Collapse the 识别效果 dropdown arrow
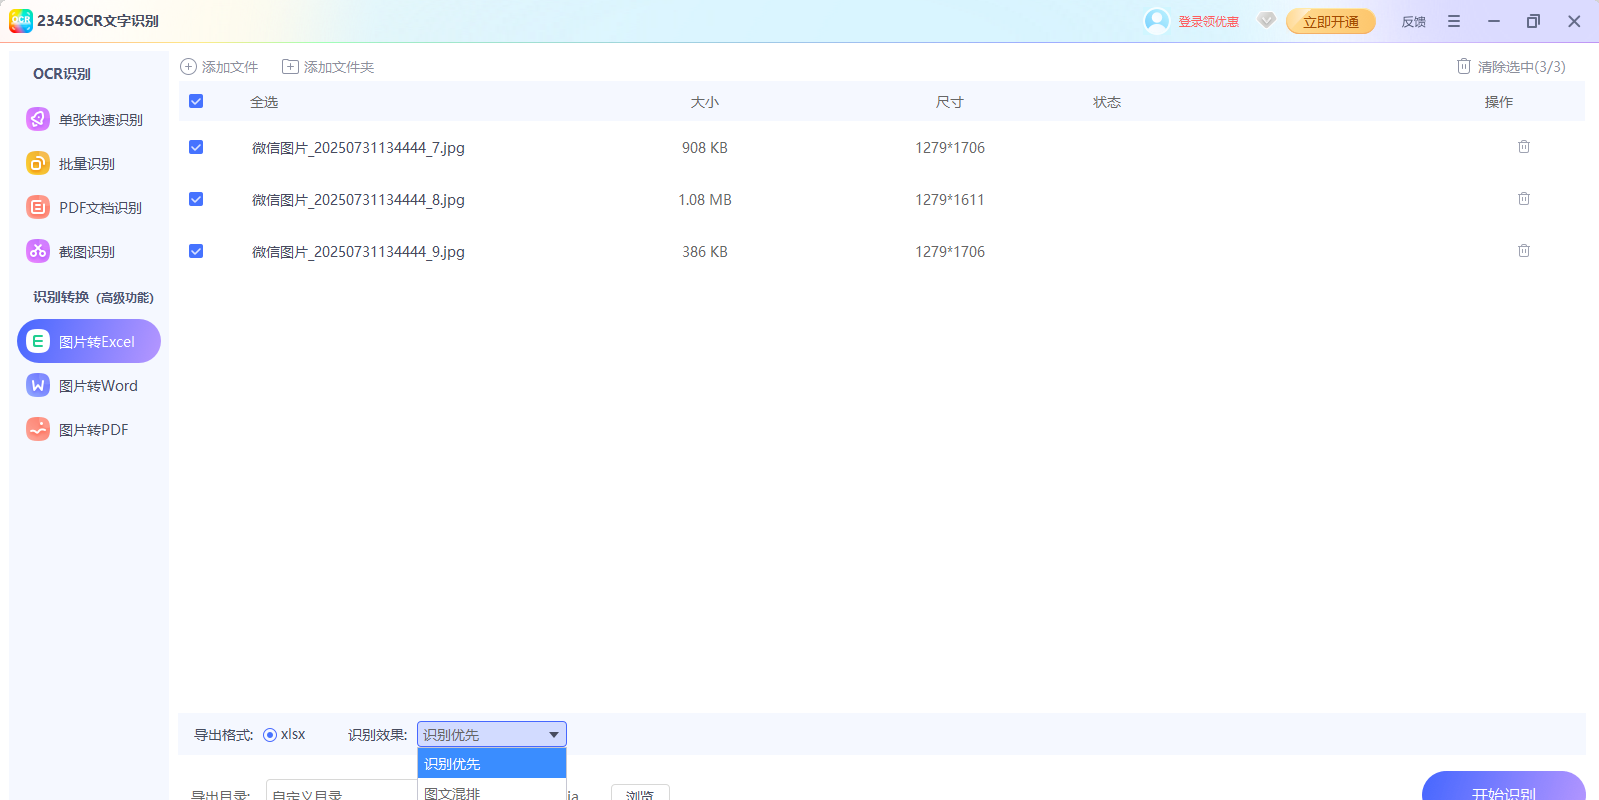The height and width of the screenshot is (800, 1599). point(553,735)
